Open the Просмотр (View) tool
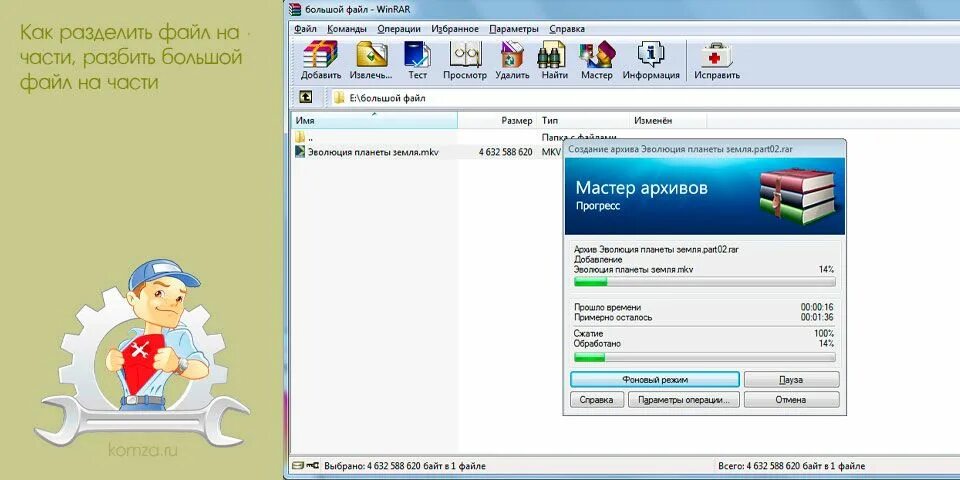 pyautogui.click(x=465, y=60)
